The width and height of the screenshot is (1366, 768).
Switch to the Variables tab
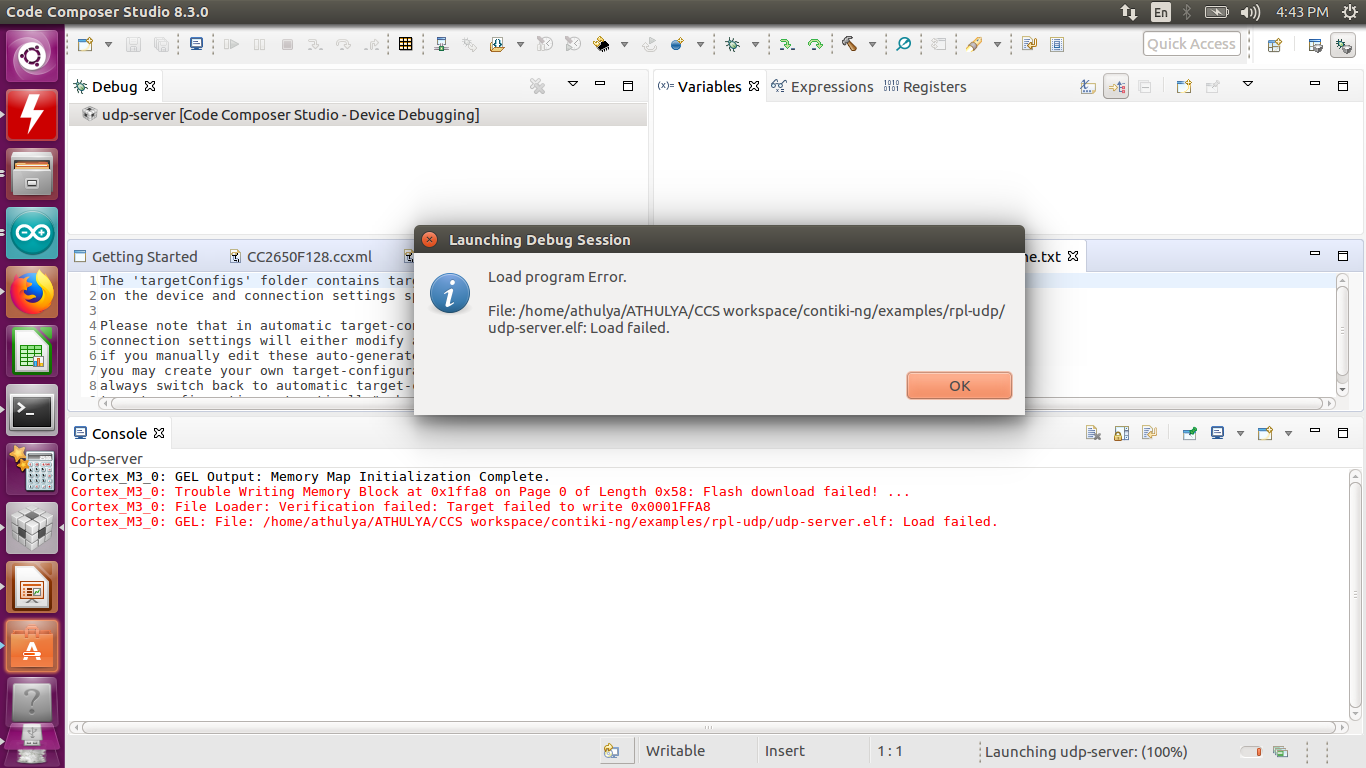(708, 87)
